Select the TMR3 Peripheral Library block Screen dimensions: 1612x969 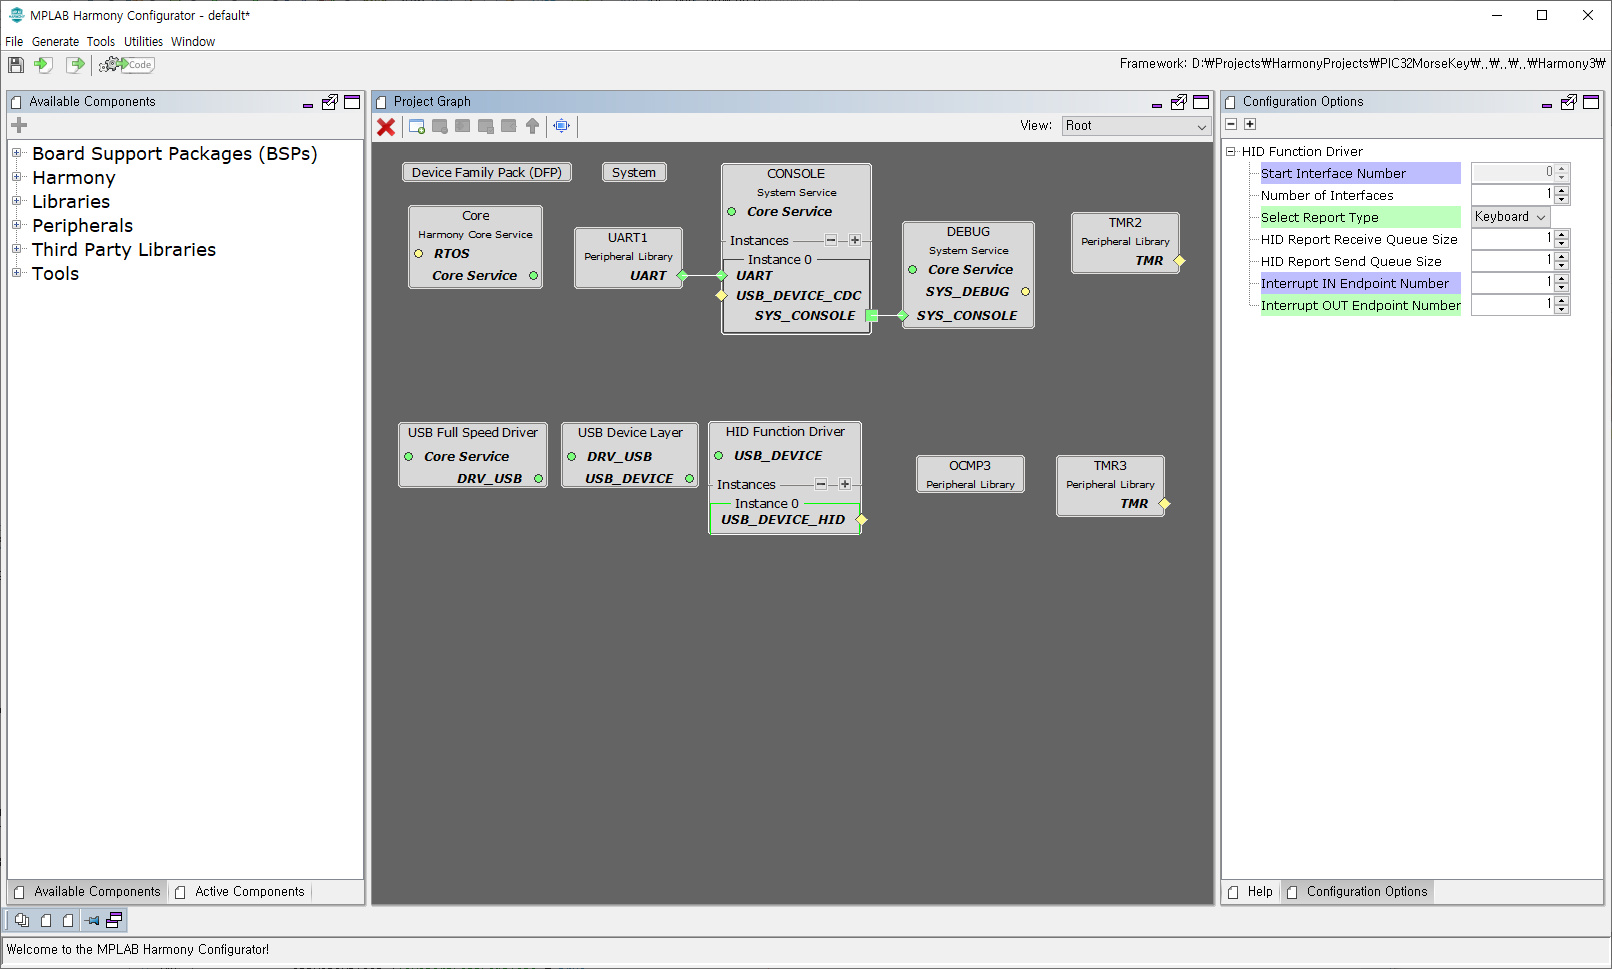coord(1110,485)
